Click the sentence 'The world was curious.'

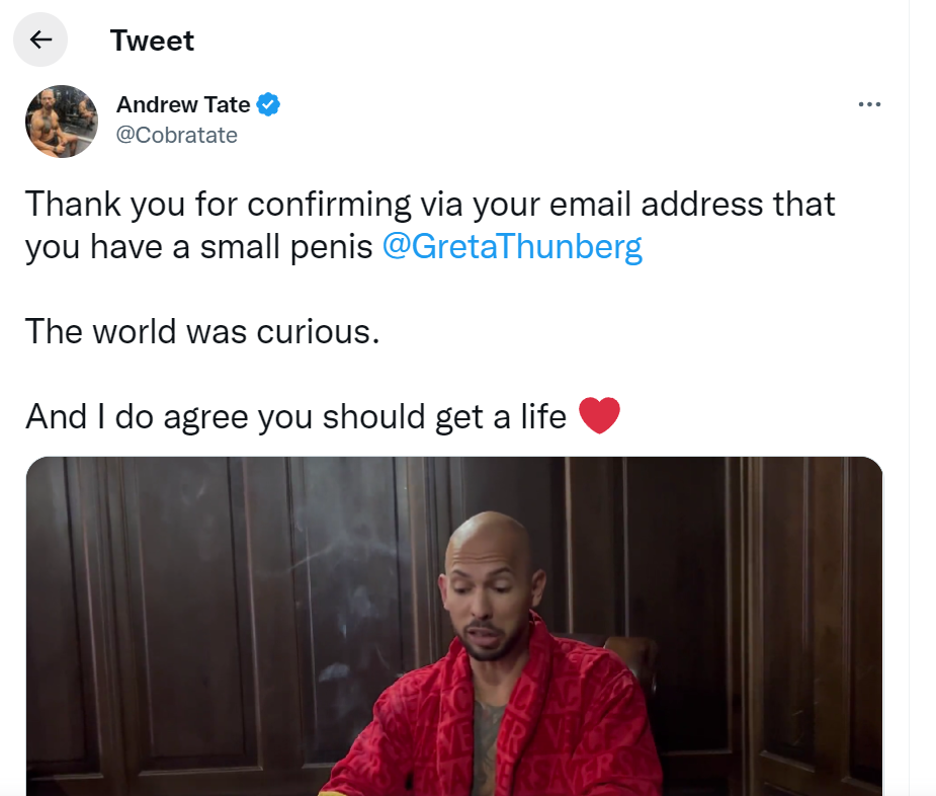202,331
